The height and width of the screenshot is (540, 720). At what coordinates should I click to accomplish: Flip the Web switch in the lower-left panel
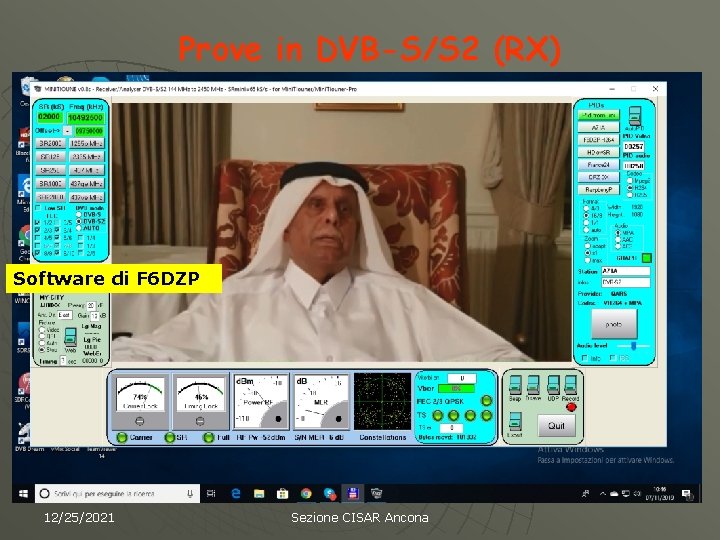point(70,338)
